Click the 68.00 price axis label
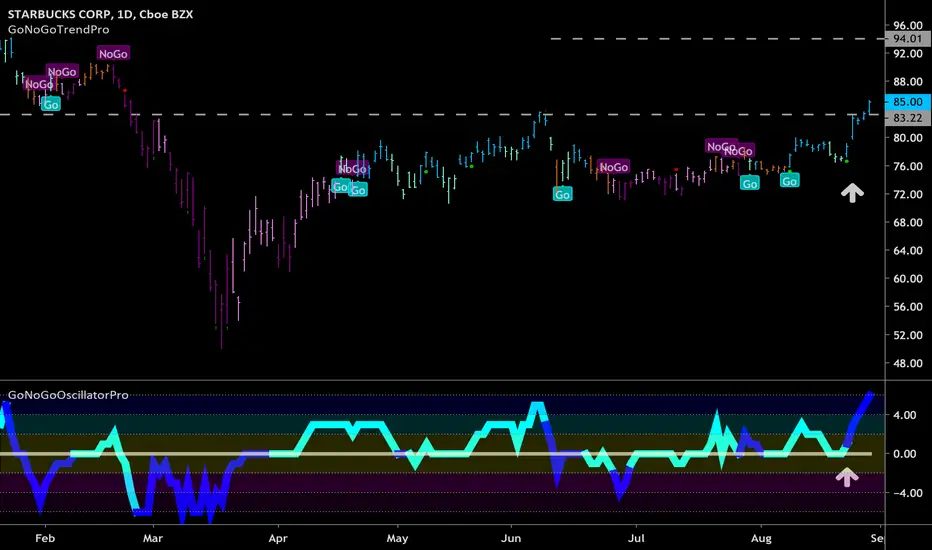This screenshot has height=550, width=932. pyautogui.click(x=908, y=222)
